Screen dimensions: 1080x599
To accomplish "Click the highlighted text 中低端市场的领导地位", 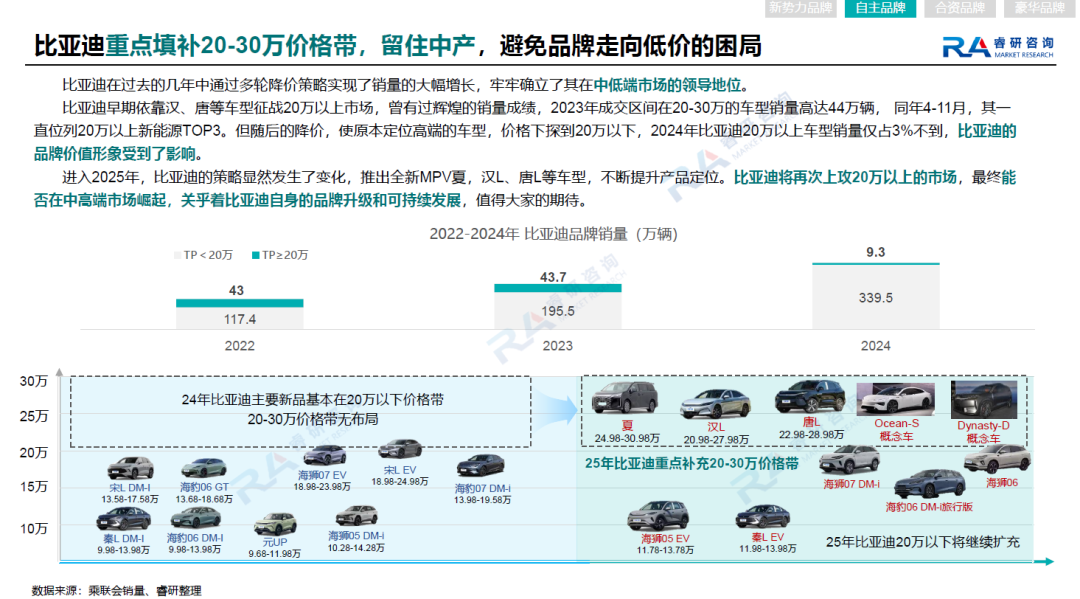I will tap(667, 85).
